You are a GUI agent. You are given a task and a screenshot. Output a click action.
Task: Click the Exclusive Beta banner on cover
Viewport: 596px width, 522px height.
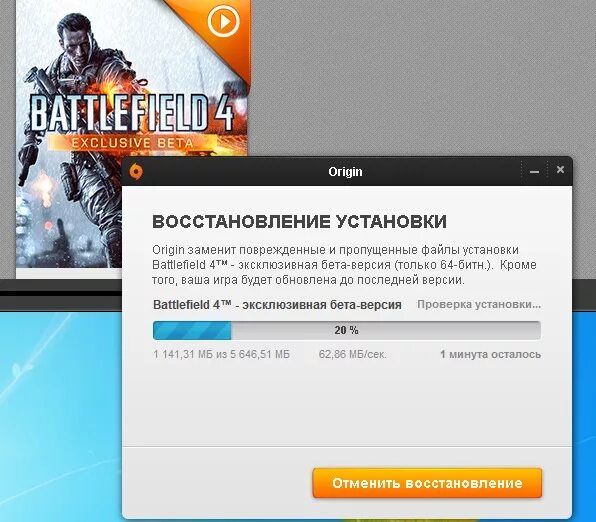[x=133, y=143]
